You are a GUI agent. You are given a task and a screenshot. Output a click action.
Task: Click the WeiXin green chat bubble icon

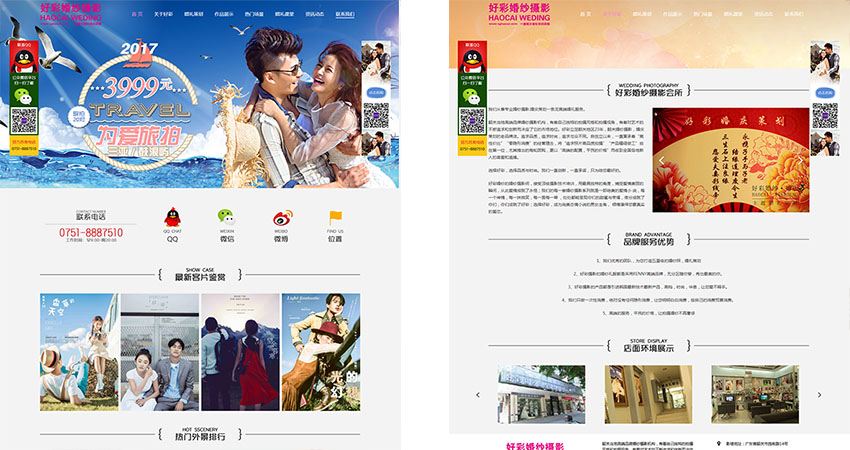click(227, 217)
